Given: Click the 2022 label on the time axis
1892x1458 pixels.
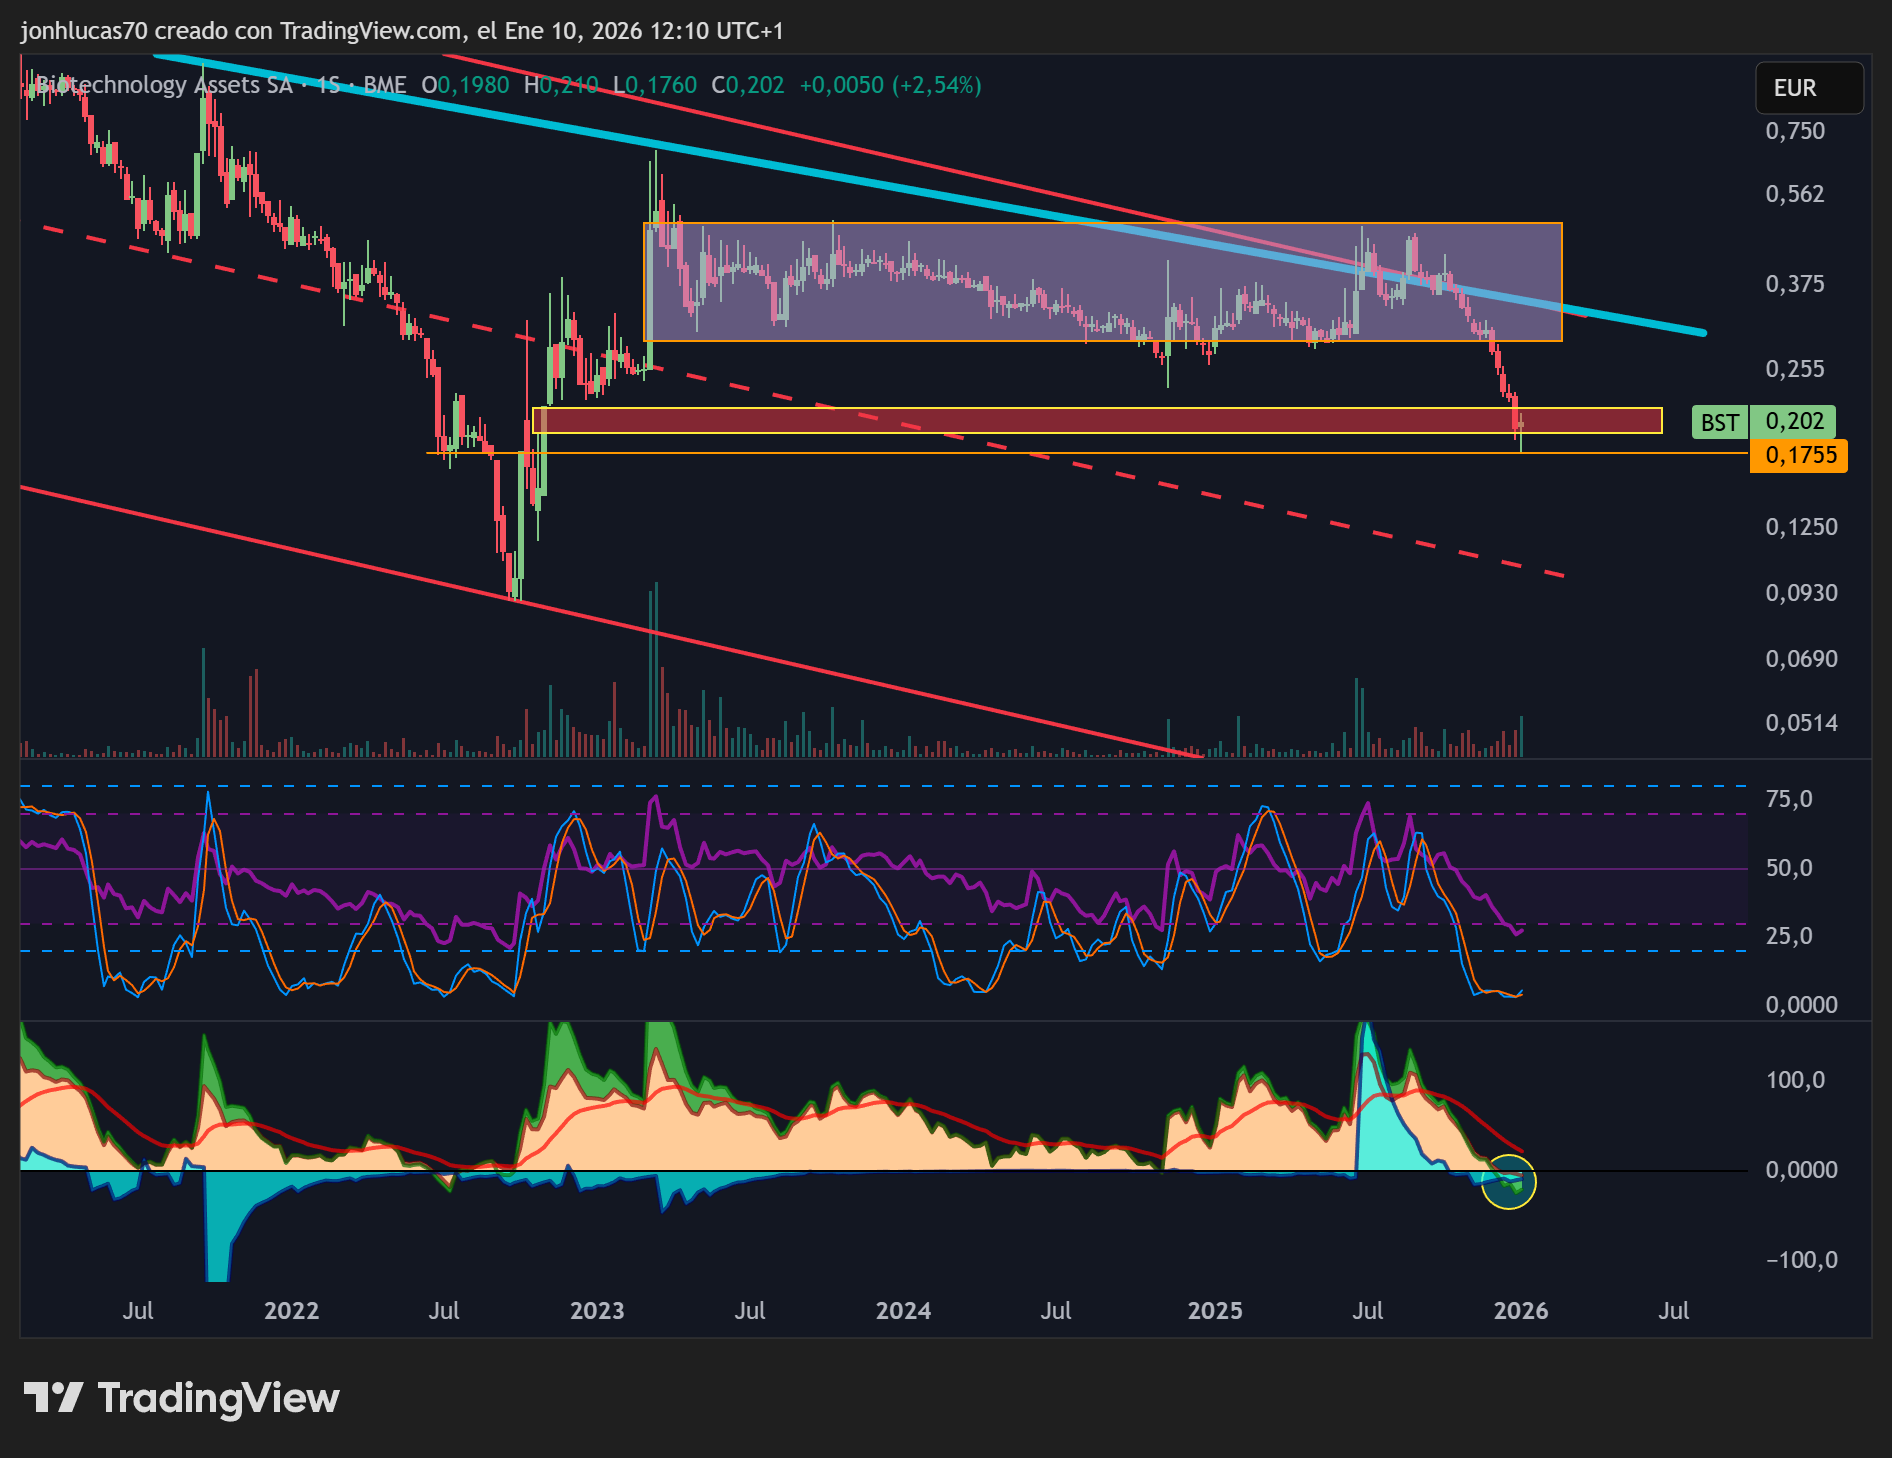Looking at the screenshot, I should 291,1311.
